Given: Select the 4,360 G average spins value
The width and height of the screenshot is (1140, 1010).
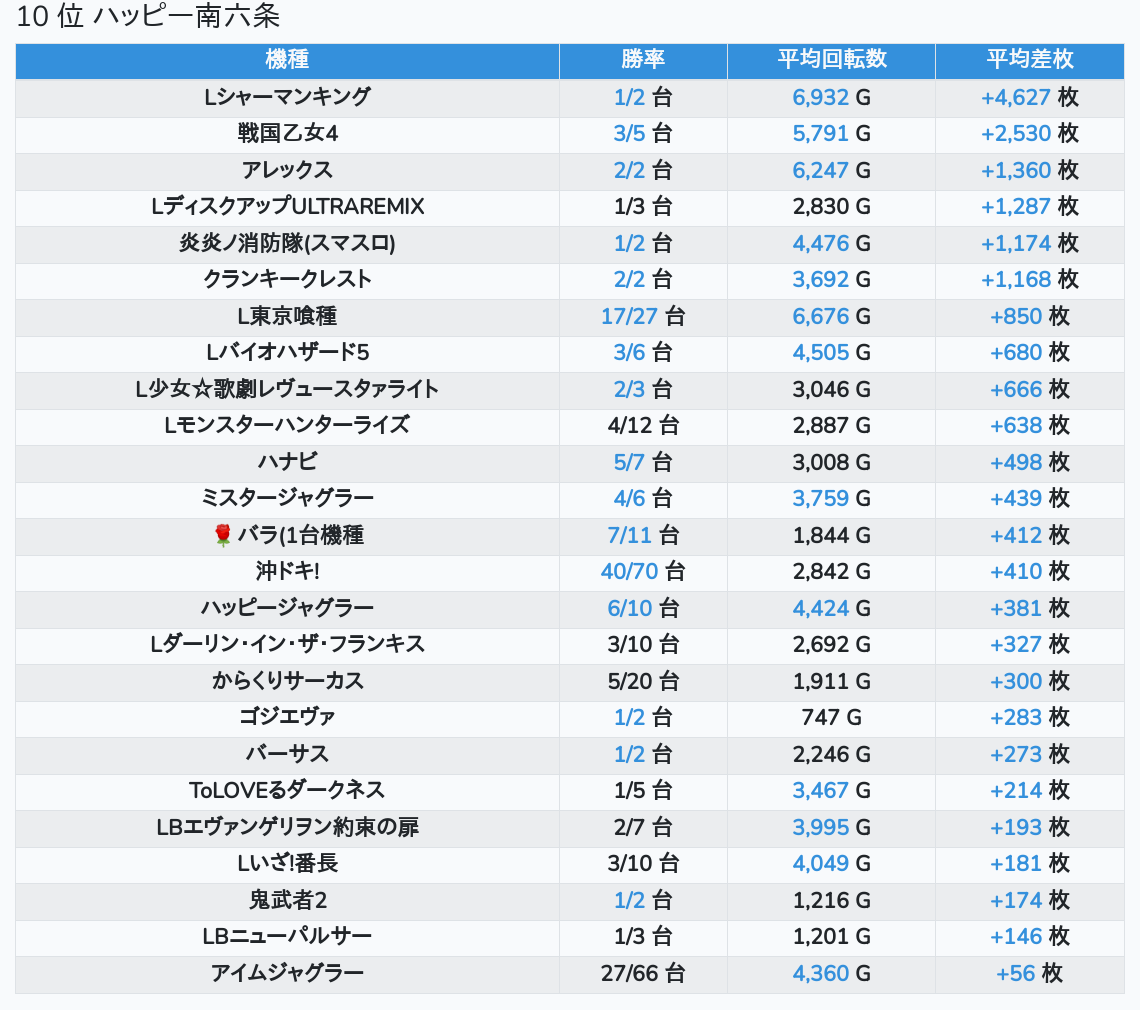Looking at the screenshot, I should (x=831, y=973).
